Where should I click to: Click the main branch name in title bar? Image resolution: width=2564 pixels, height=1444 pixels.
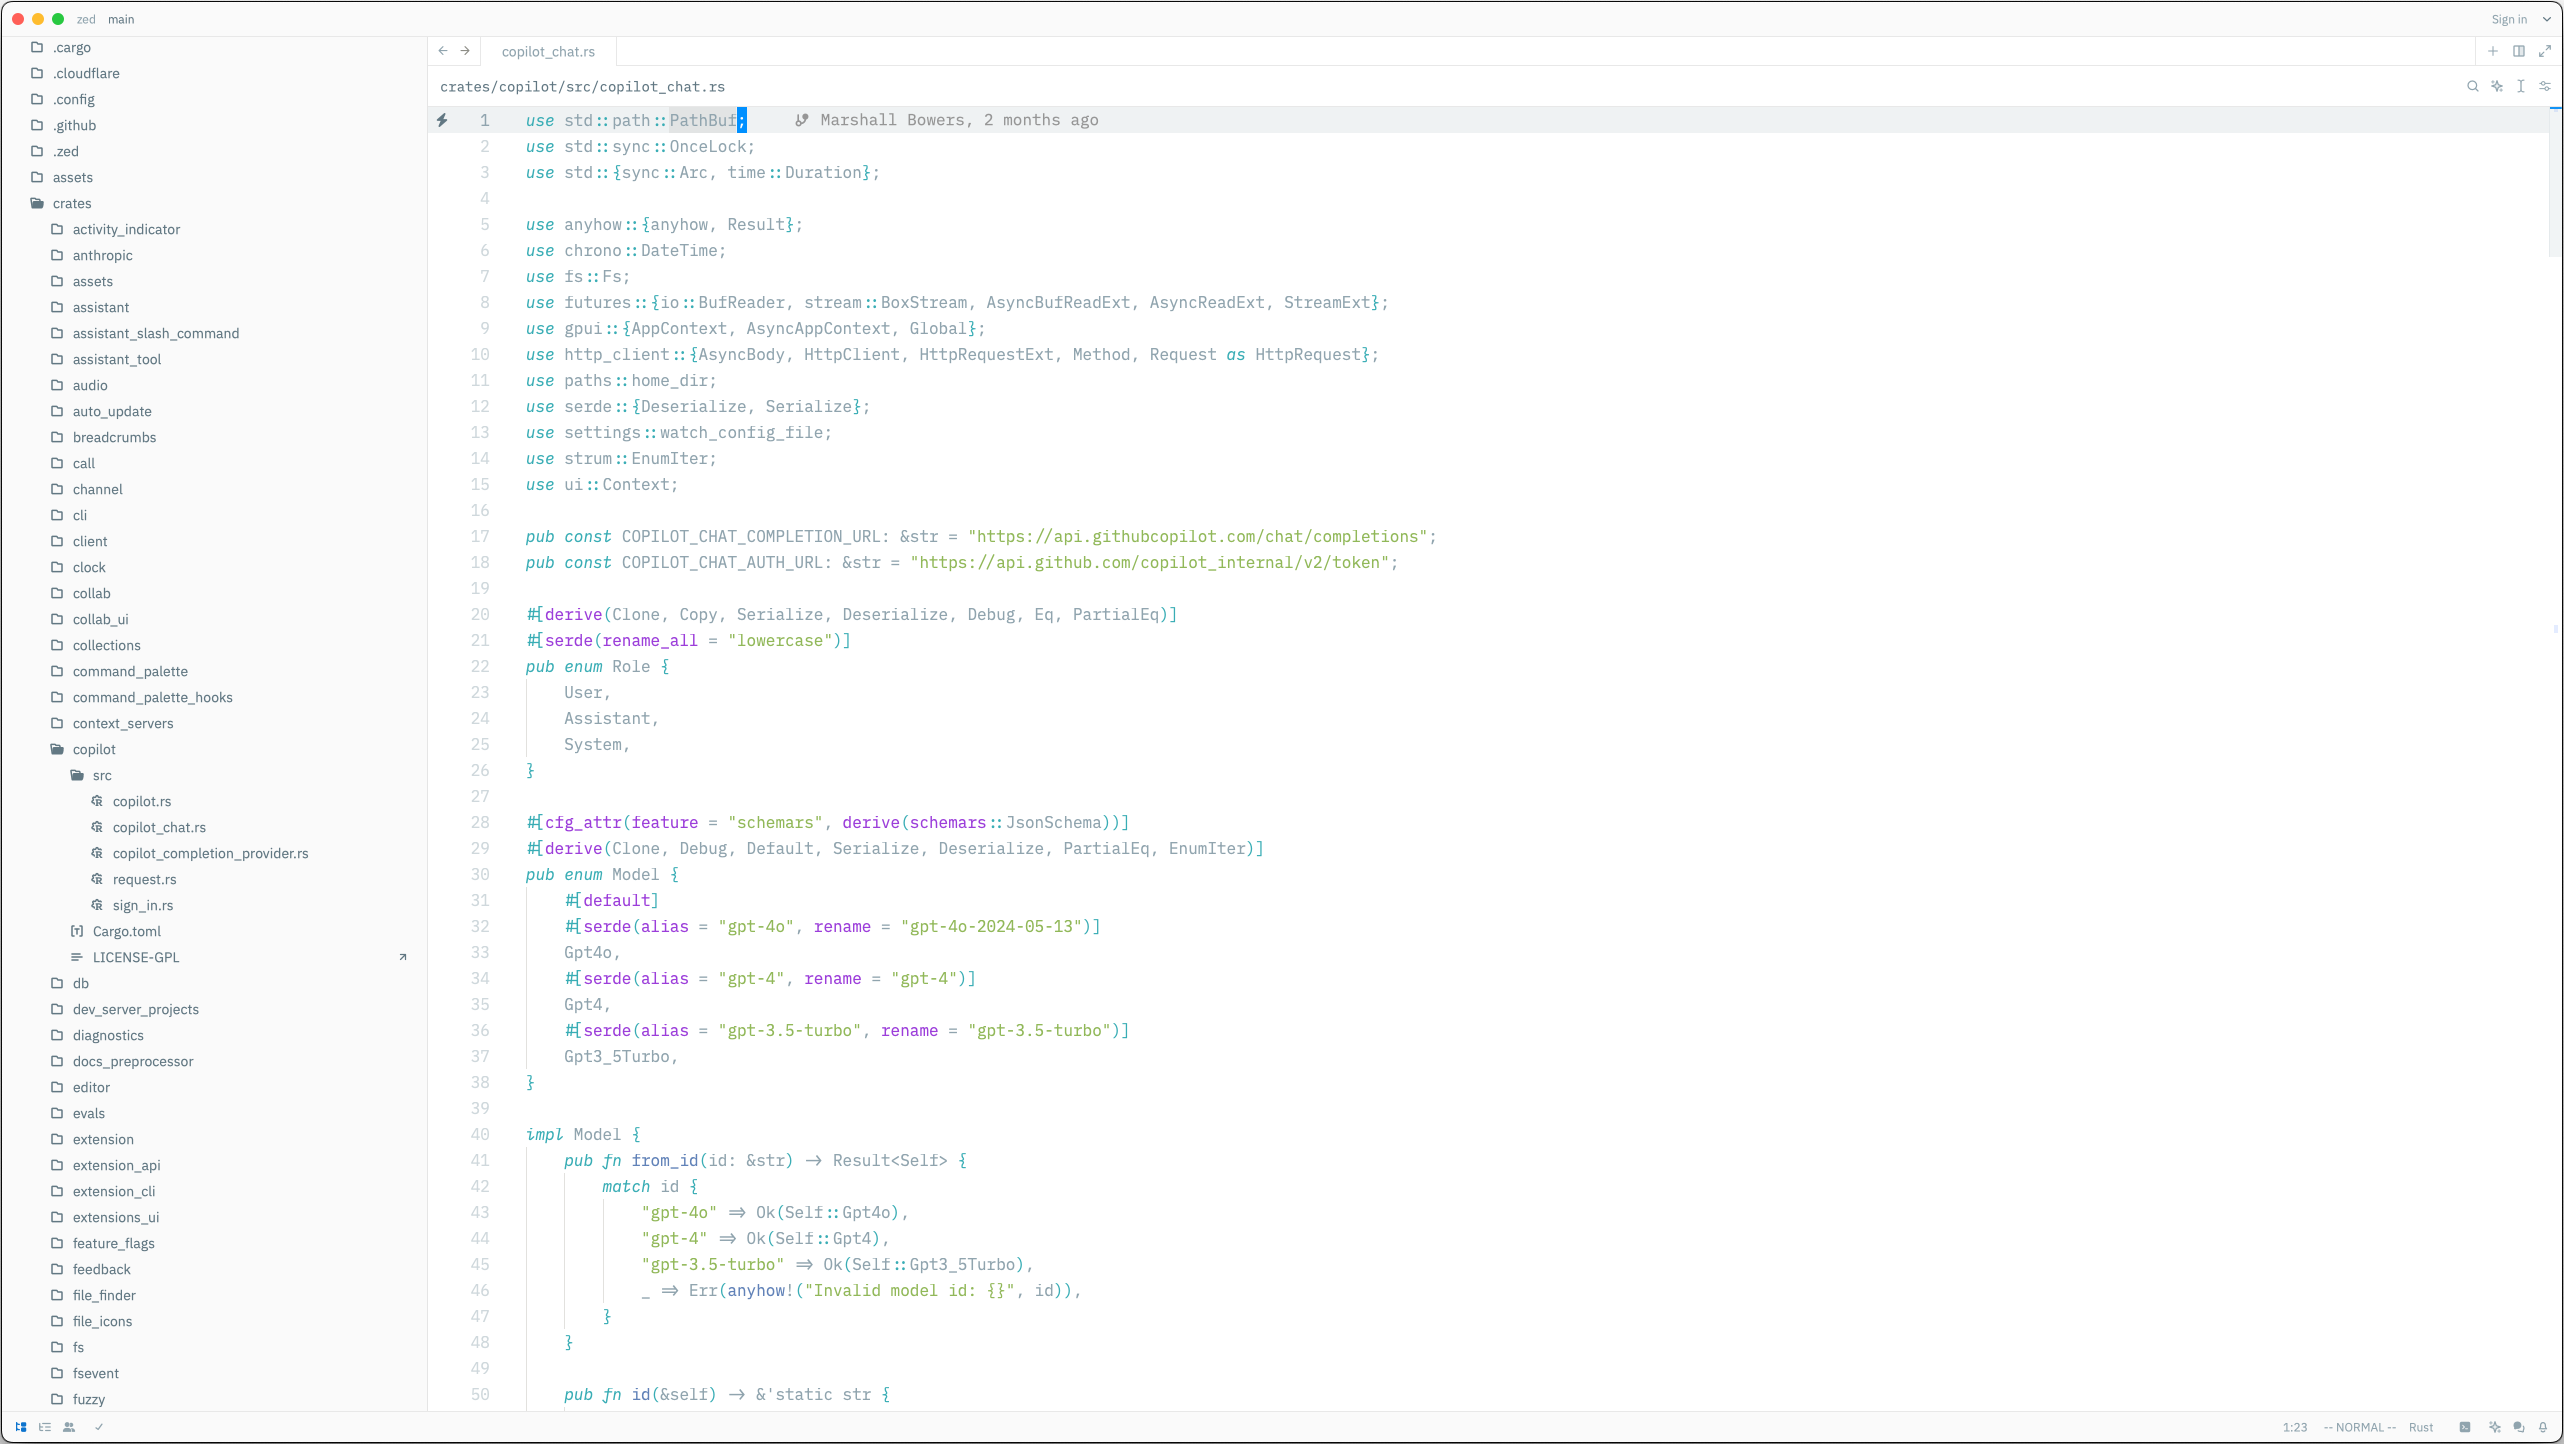tap(121, 19)
